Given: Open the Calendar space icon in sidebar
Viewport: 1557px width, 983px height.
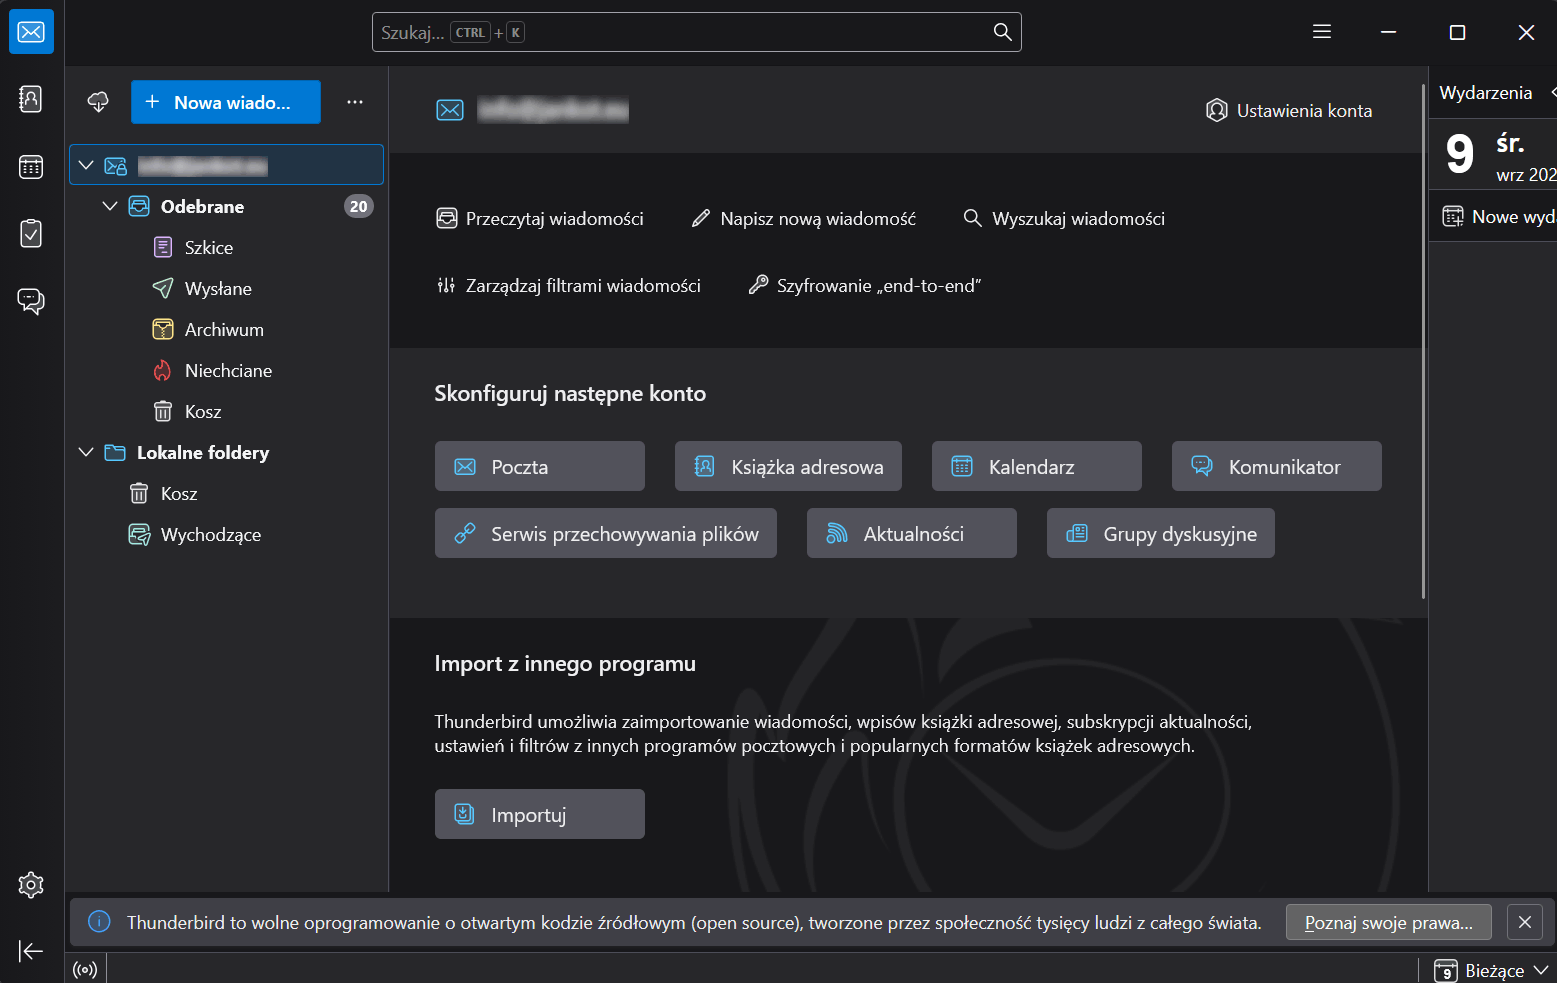Looking at the screenshot, I should point(31,167).
